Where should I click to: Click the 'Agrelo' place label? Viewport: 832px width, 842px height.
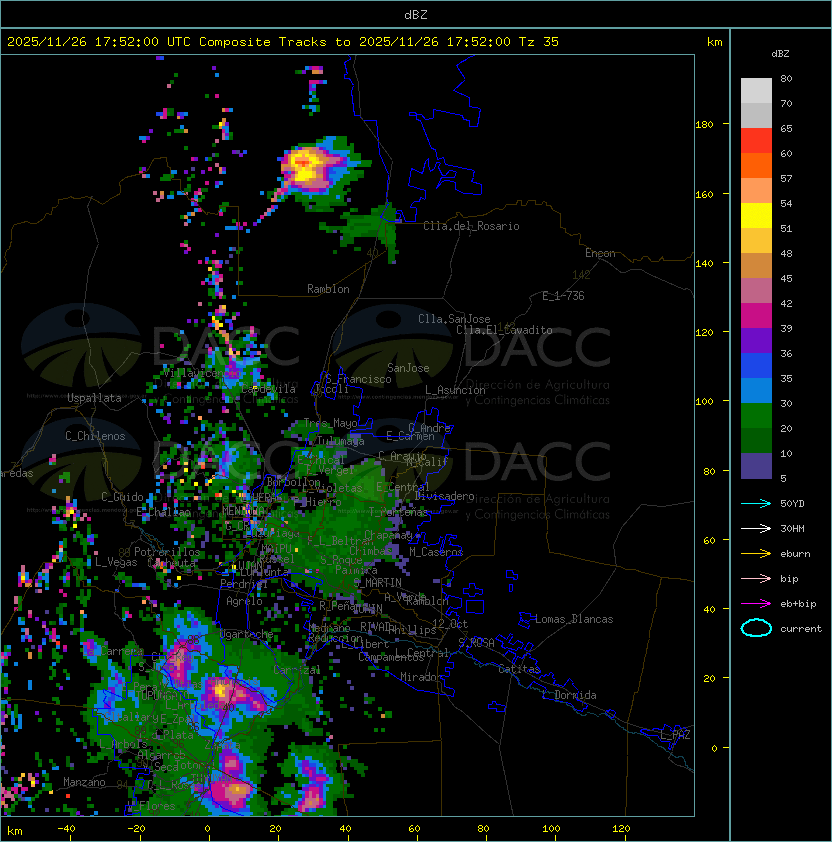244,601
